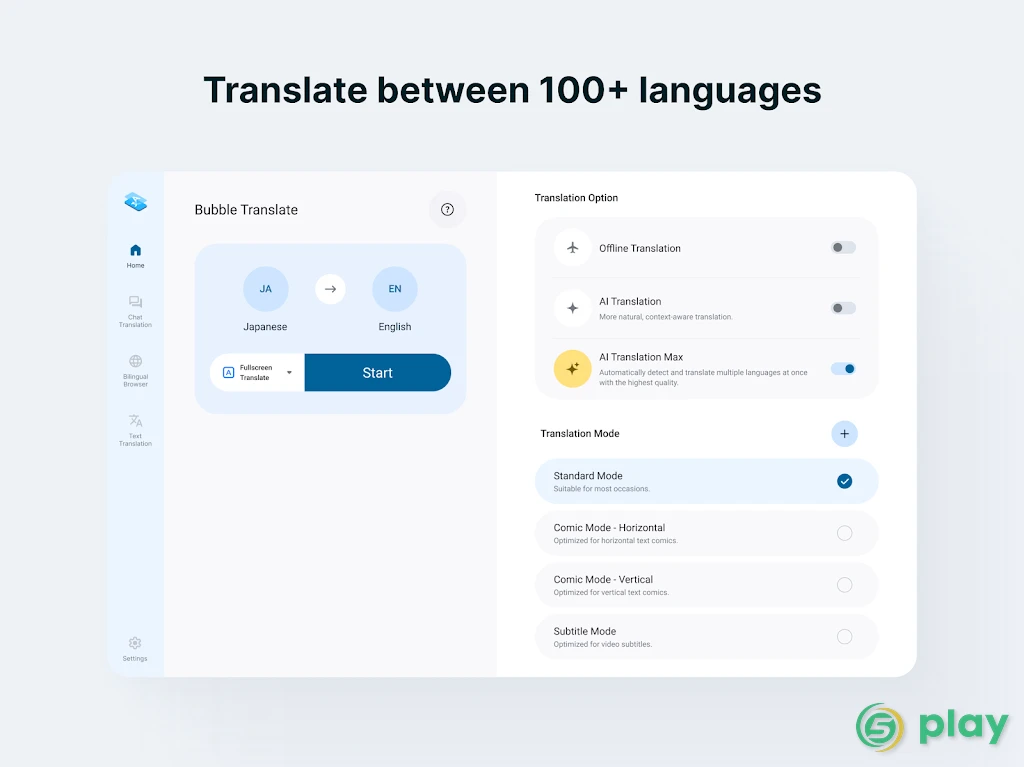Click the Bubble Translate app logo
The height and width of the screenshot is (767, 1024).
pos(136,202)
